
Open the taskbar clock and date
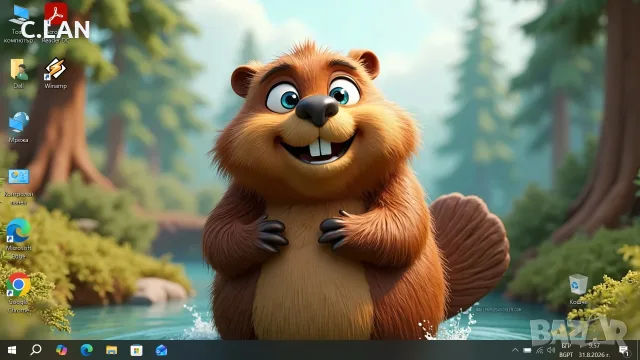593,350
